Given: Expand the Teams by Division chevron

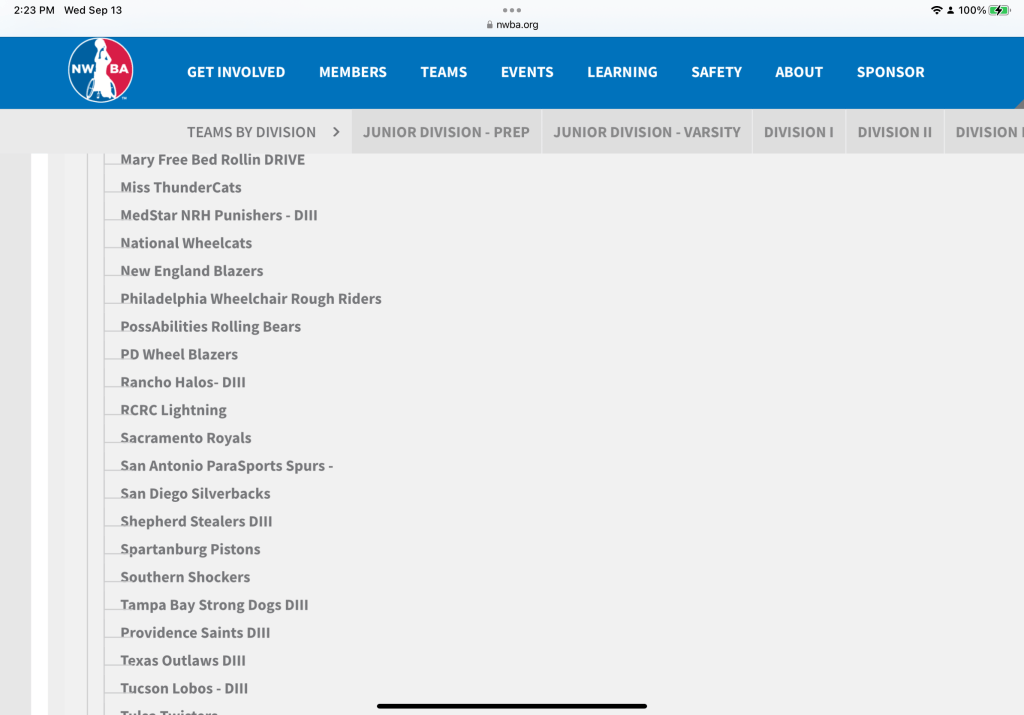Looking at the screenshot, I should [x=336, y=132].
